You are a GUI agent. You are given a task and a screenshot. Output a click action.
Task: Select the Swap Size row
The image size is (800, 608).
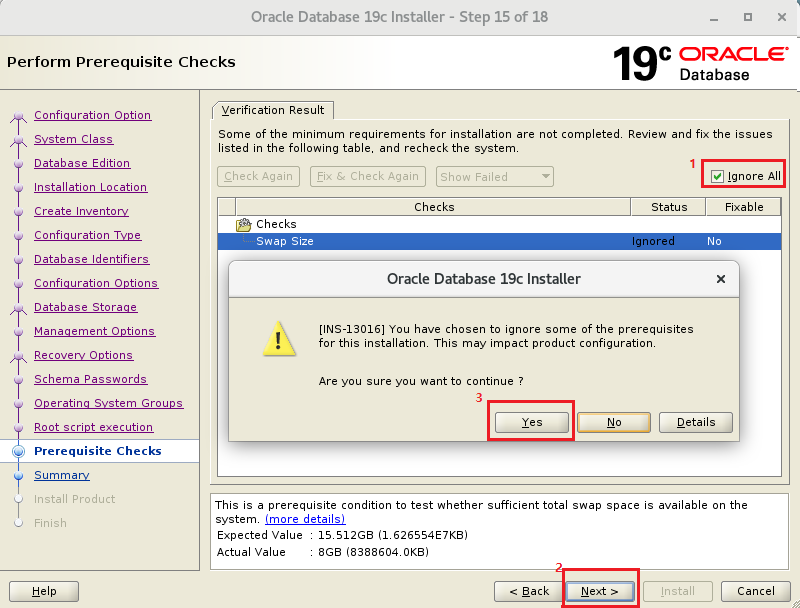point(499,241)
